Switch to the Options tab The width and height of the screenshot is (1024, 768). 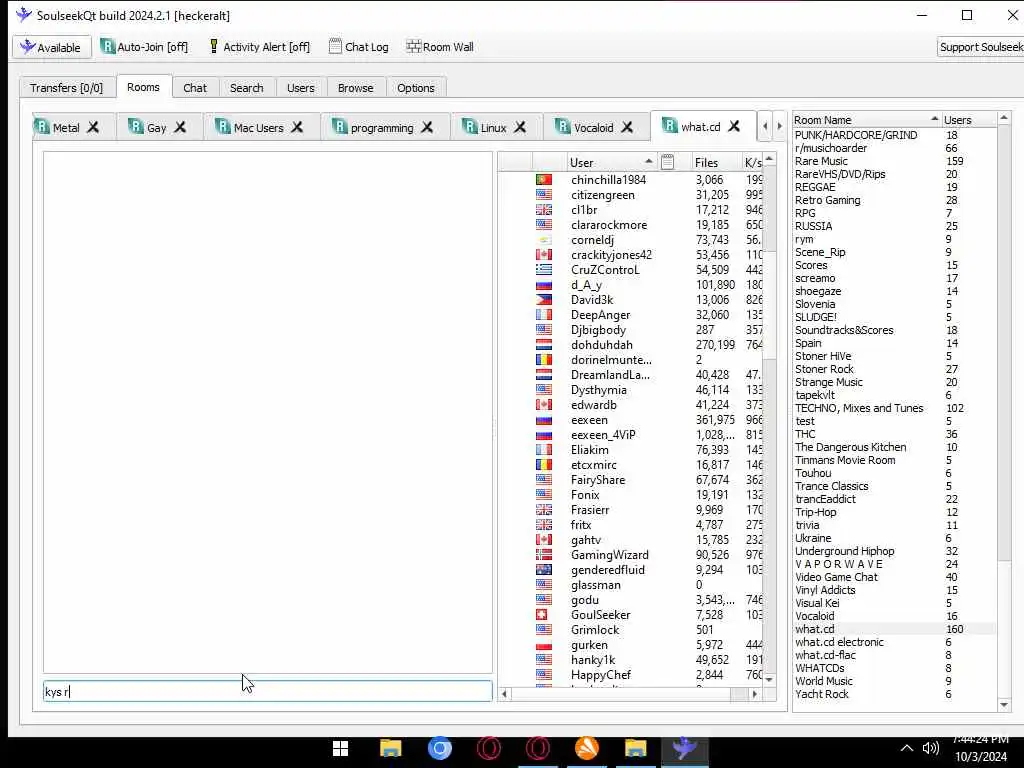(x=415, y=88)
